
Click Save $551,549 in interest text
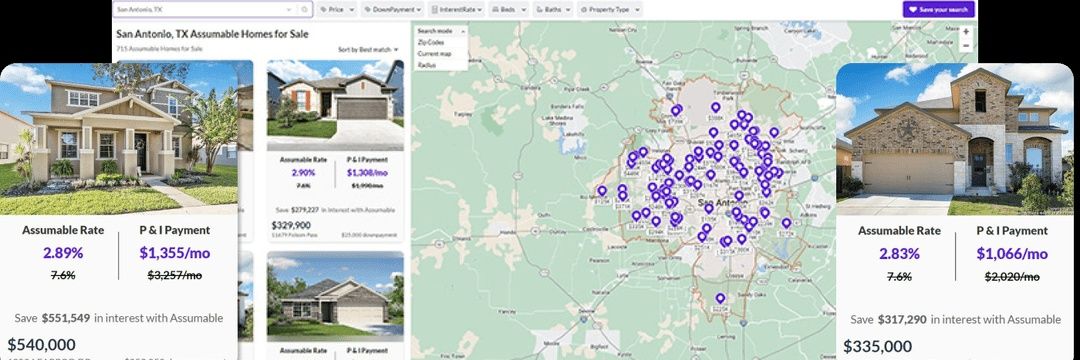(x=118, y=318)
